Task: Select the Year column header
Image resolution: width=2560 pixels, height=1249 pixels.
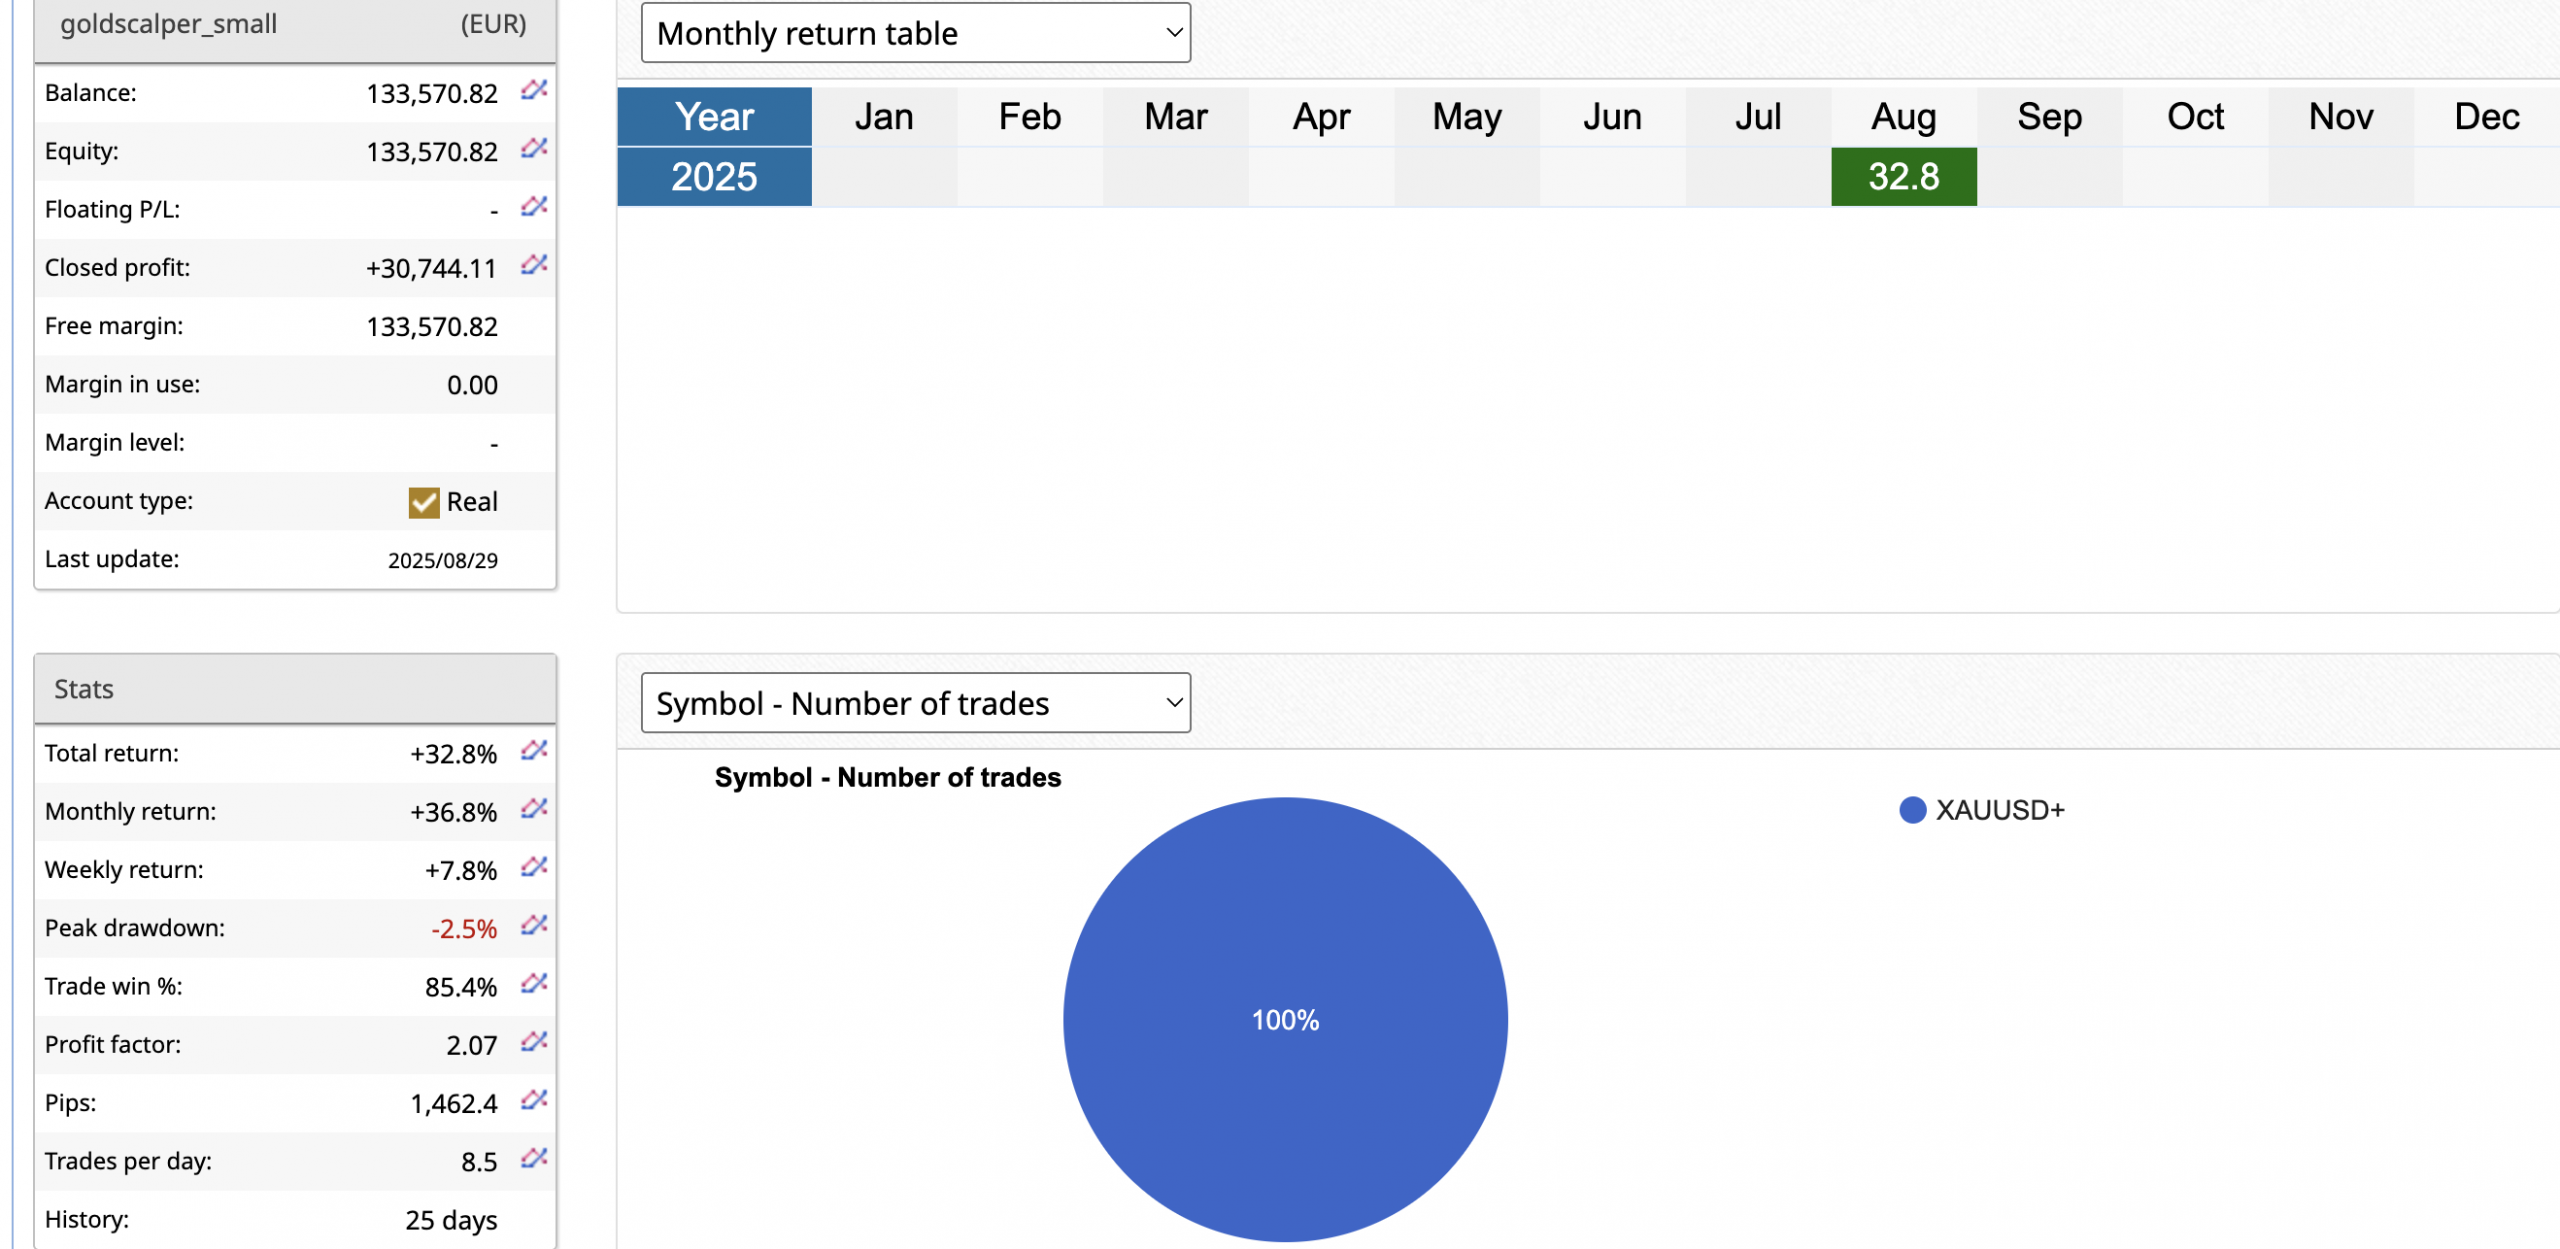Action: [714, 117]
